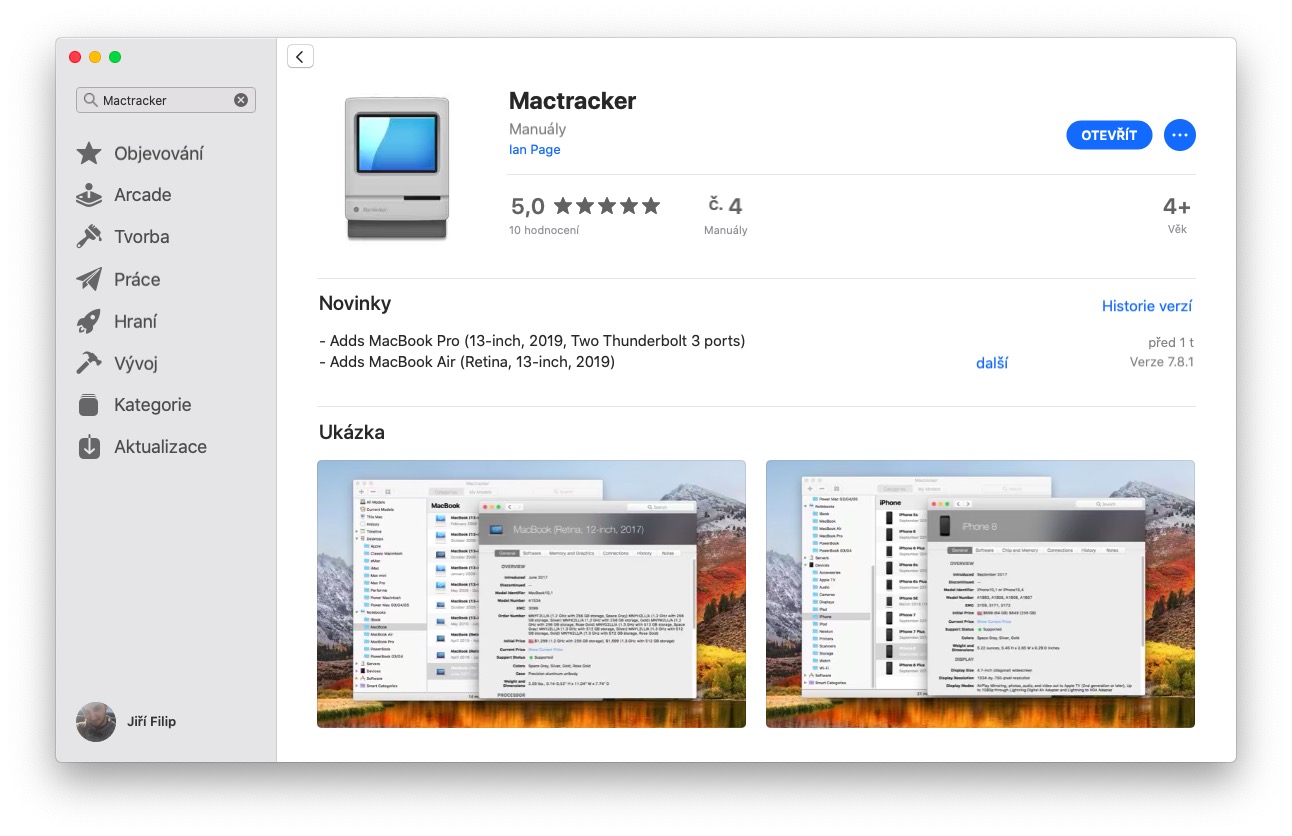Open the iPhone 8 preview screenshot
The image size is (1292, 836).
point(980,594)
